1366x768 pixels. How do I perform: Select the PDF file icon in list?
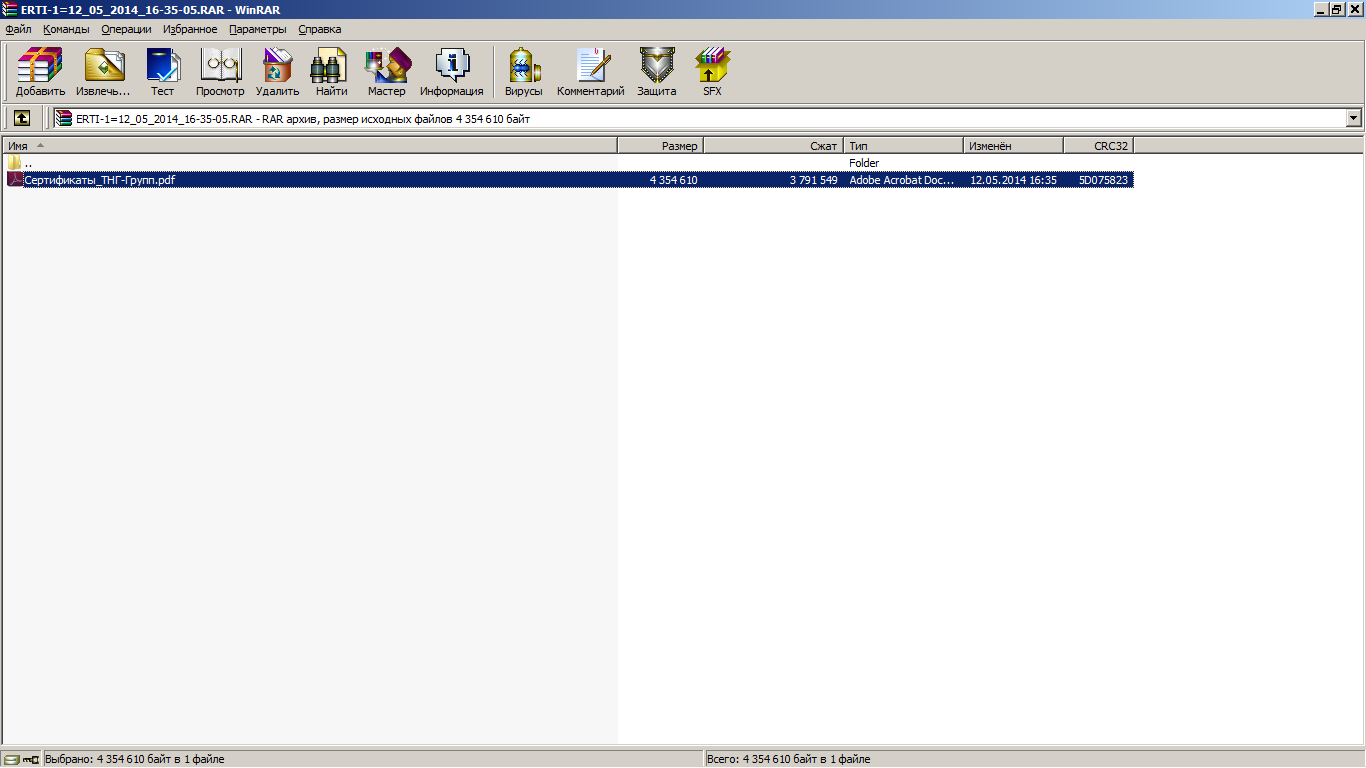click(x=14, y=180)
